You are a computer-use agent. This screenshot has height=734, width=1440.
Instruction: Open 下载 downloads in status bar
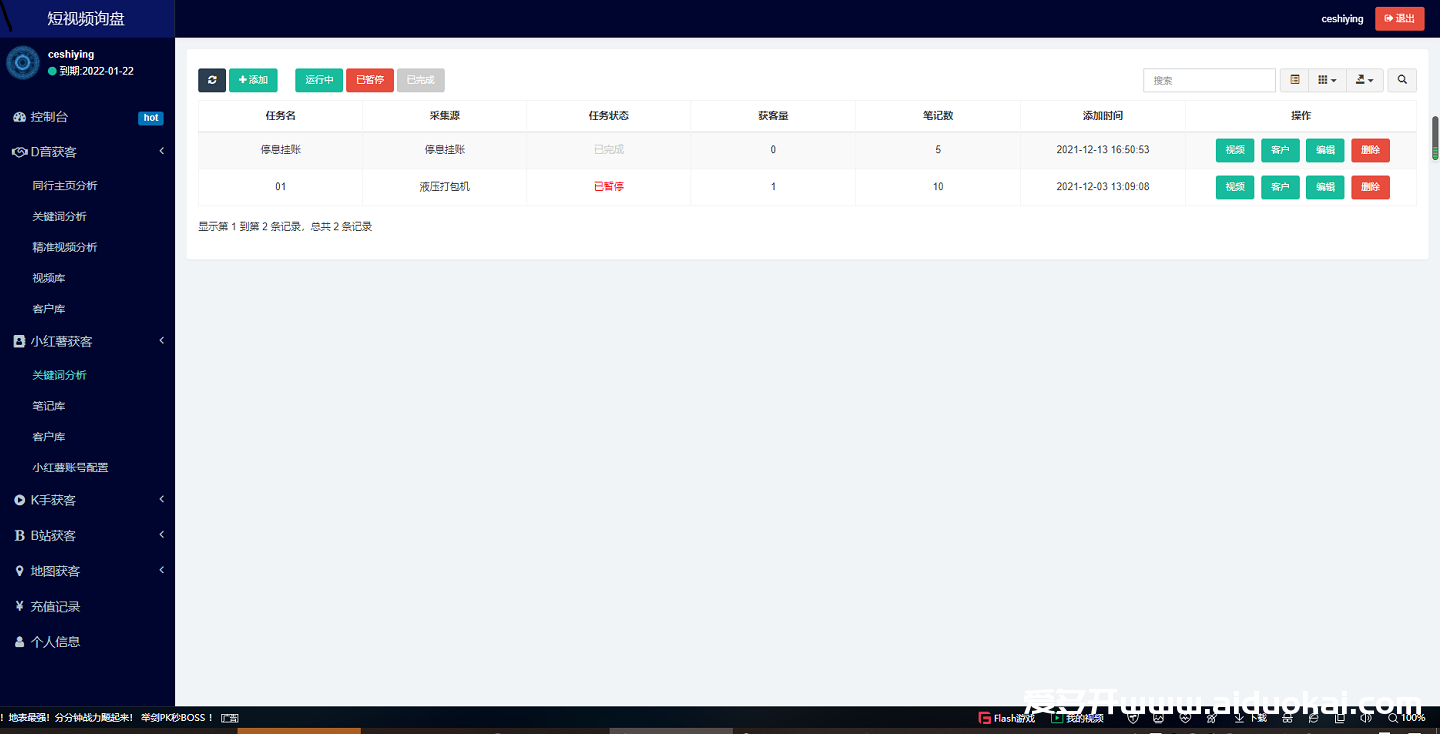[1250, 718]
